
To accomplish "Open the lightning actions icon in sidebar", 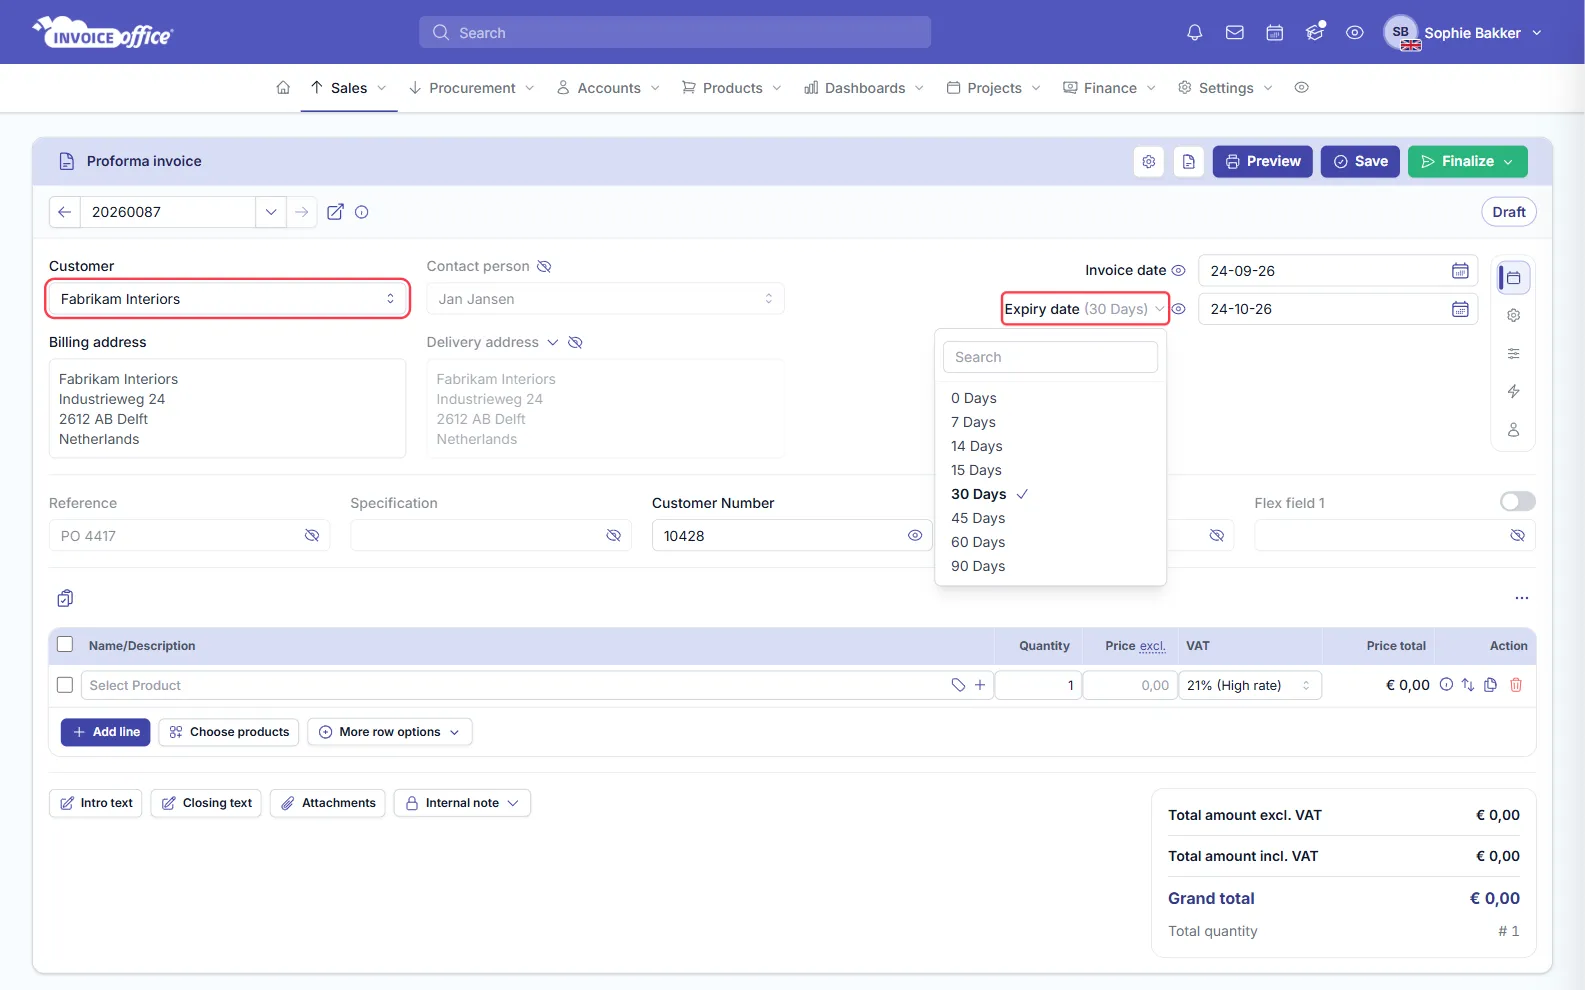I will 1514,392.
